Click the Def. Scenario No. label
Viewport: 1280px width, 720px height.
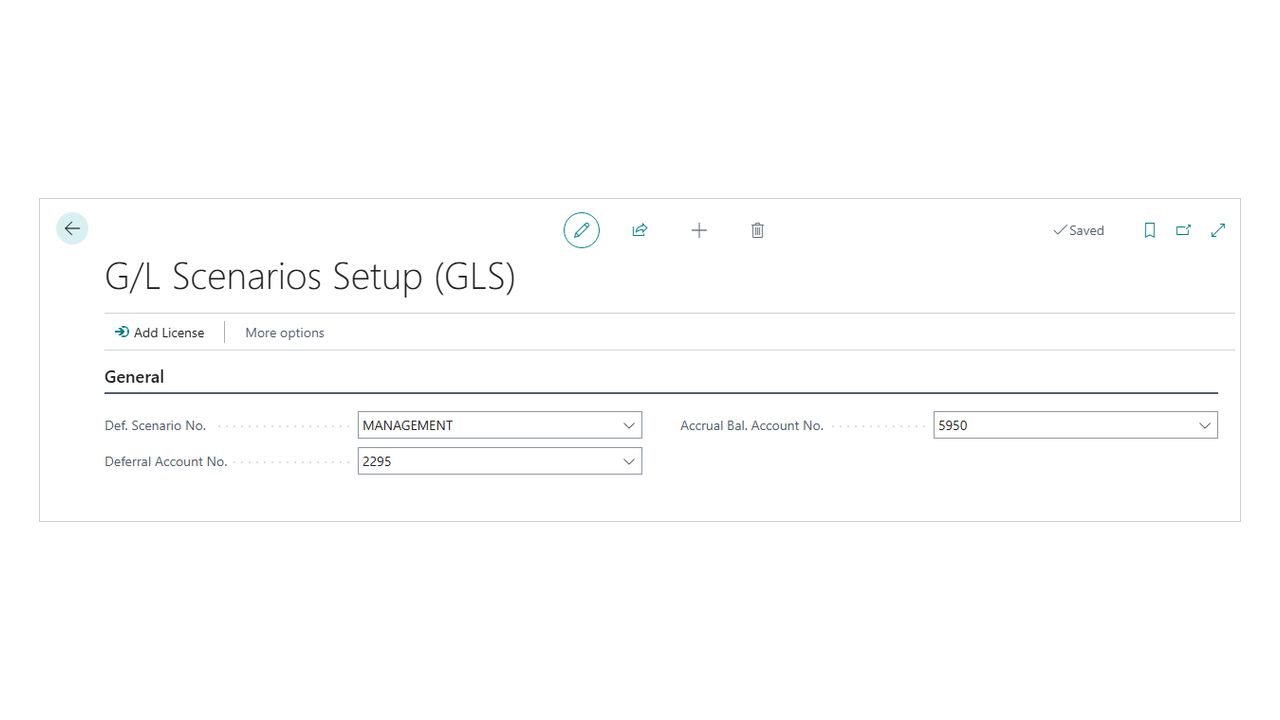click(x=155, y=425)
